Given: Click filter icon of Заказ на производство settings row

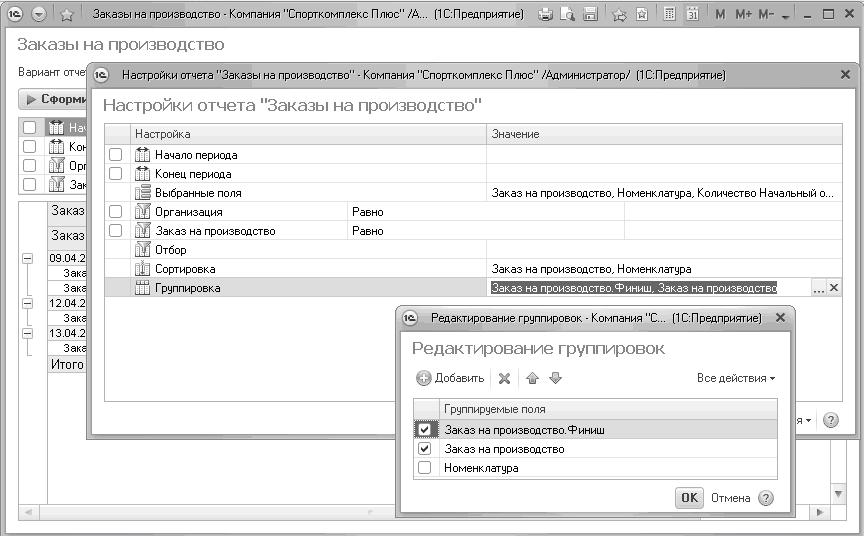Looking at the screenshot, I should (142, 230).
